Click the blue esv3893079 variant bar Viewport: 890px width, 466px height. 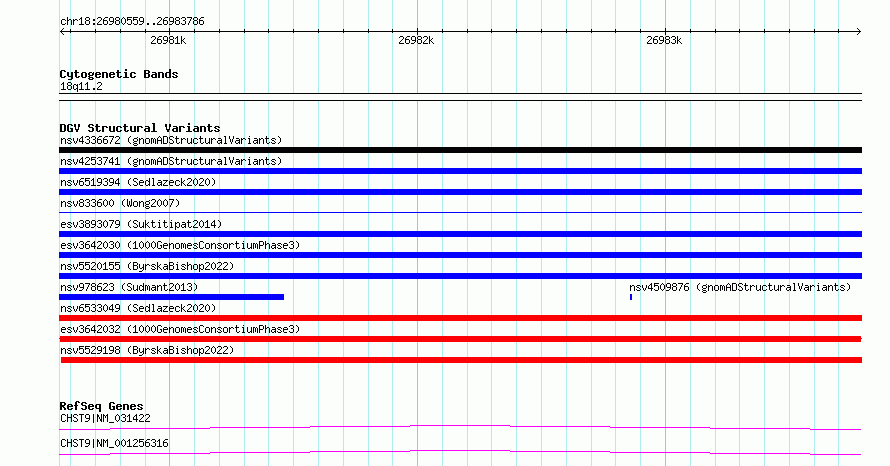click(460, 234)
